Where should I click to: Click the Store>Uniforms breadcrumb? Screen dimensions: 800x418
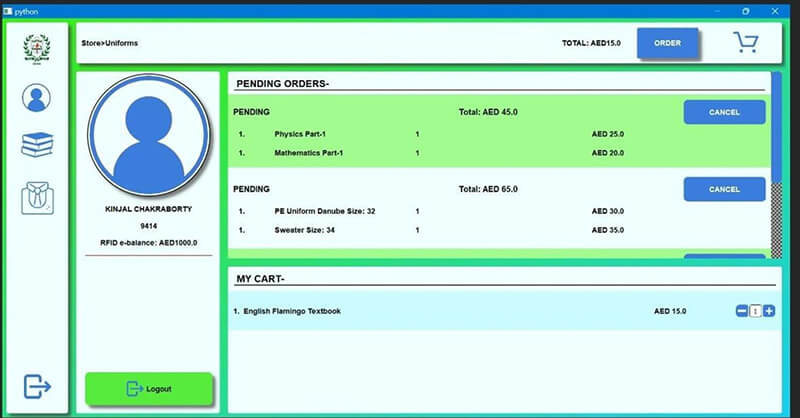tap(110, 44)
